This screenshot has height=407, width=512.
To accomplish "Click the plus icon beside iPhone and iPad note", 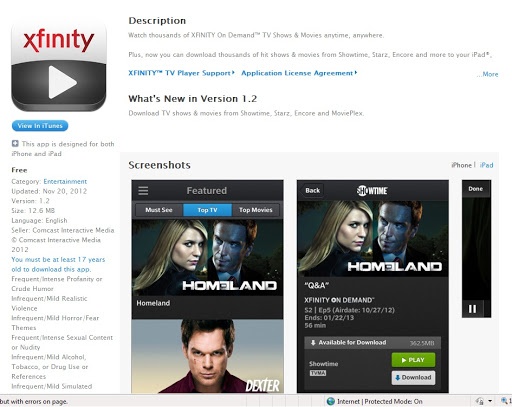I will tap(15, 144).
